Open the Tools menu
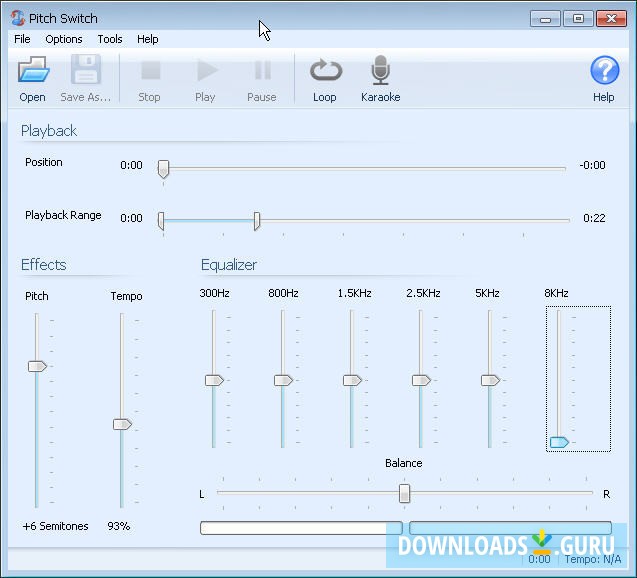Screen dimensions: 637x578 (110, 39)
